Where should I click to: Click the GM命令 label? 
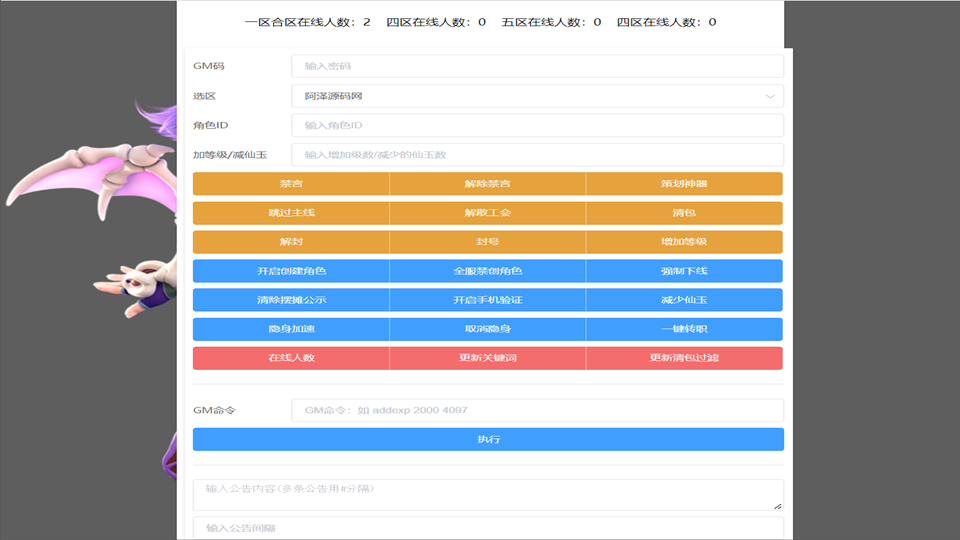(214, 410)
